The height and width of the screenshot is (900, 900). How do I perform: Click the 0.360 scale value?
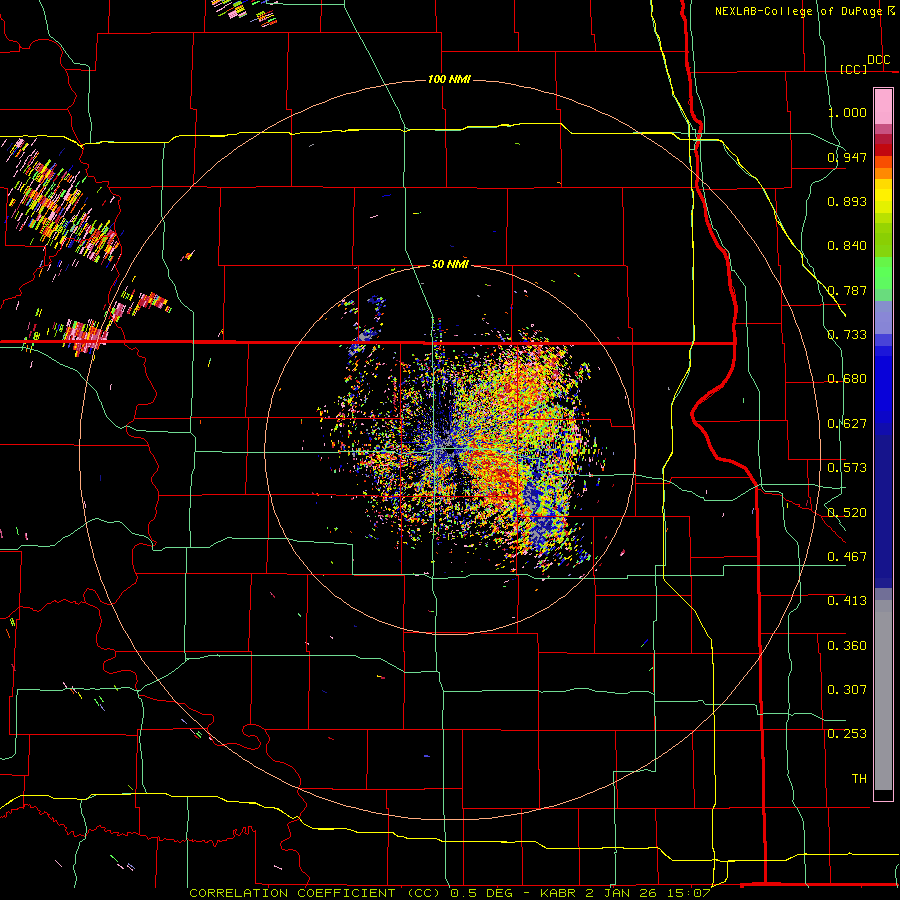pos(847,646)
